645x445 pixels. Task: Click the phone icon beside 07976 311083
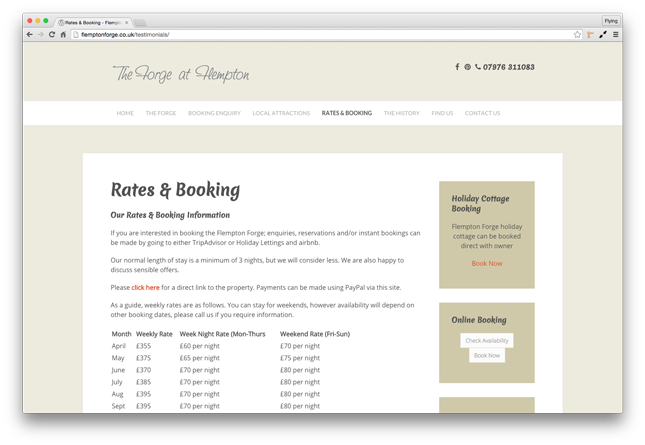tap(478, 67)
